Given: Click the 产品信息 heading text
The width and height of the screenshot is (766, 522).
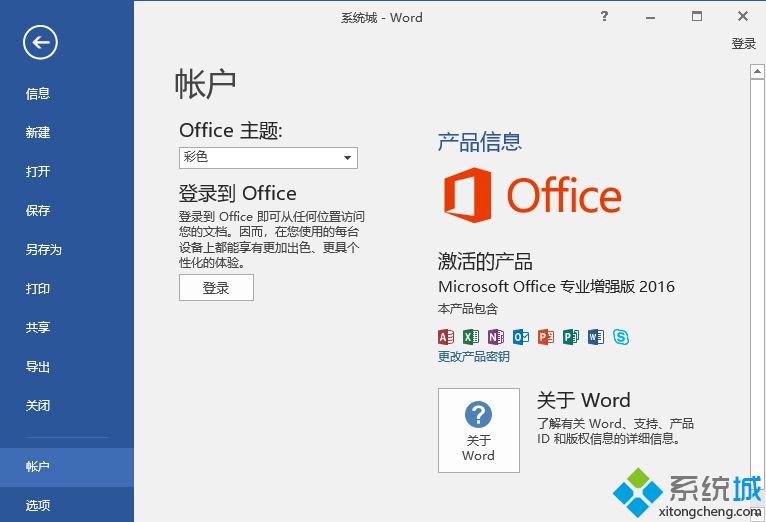Looking at the screenshot, I should pyautogui.click(x=480, y=142).
